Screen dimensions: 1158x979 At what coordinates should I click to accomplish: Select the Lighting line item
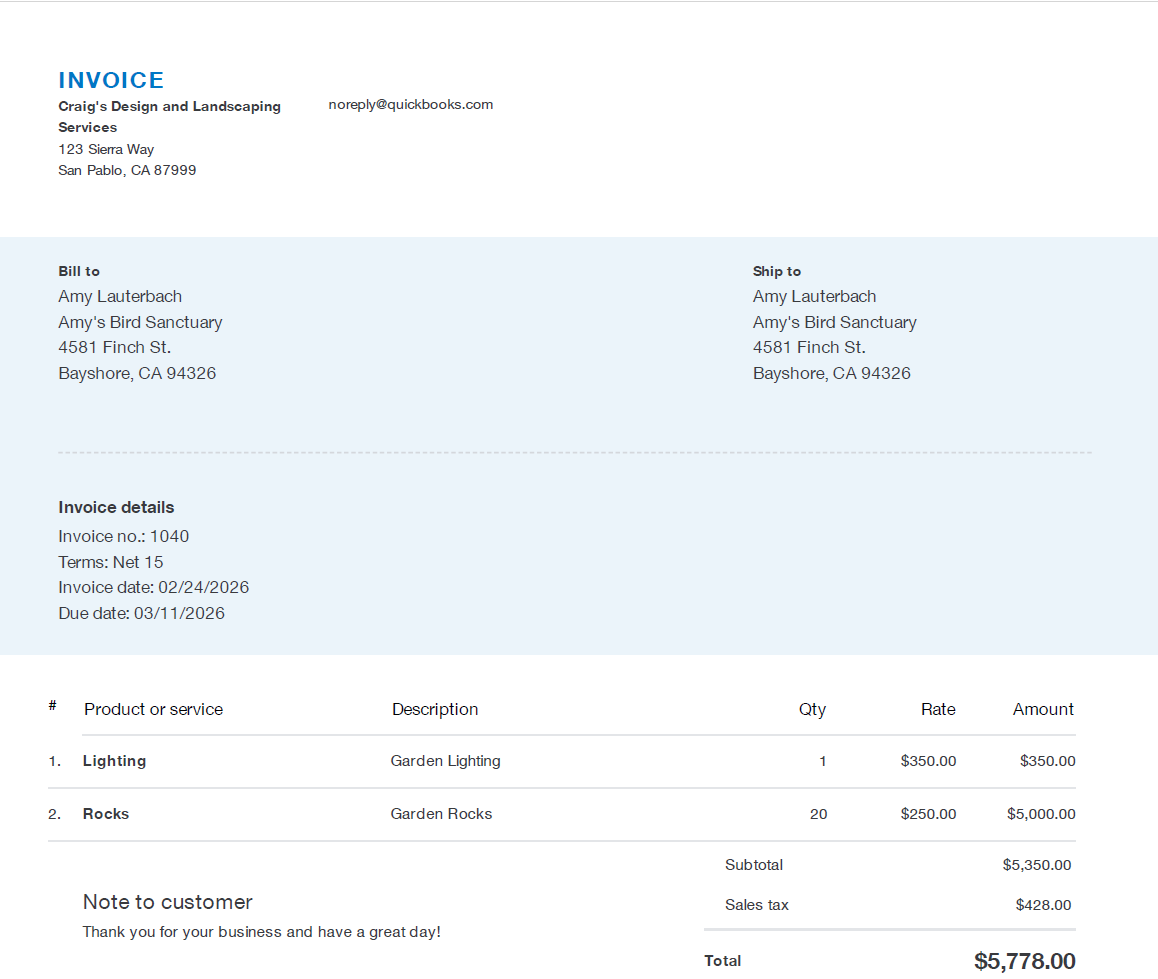point(114,761)
